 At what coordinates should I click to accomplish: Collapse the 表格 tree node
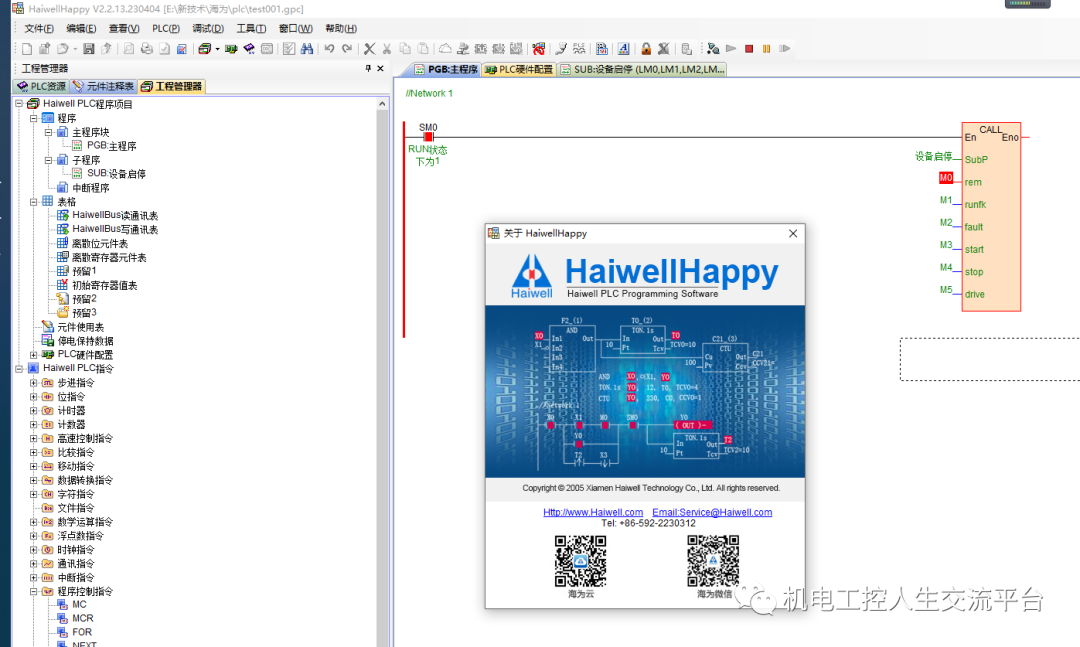34,202
